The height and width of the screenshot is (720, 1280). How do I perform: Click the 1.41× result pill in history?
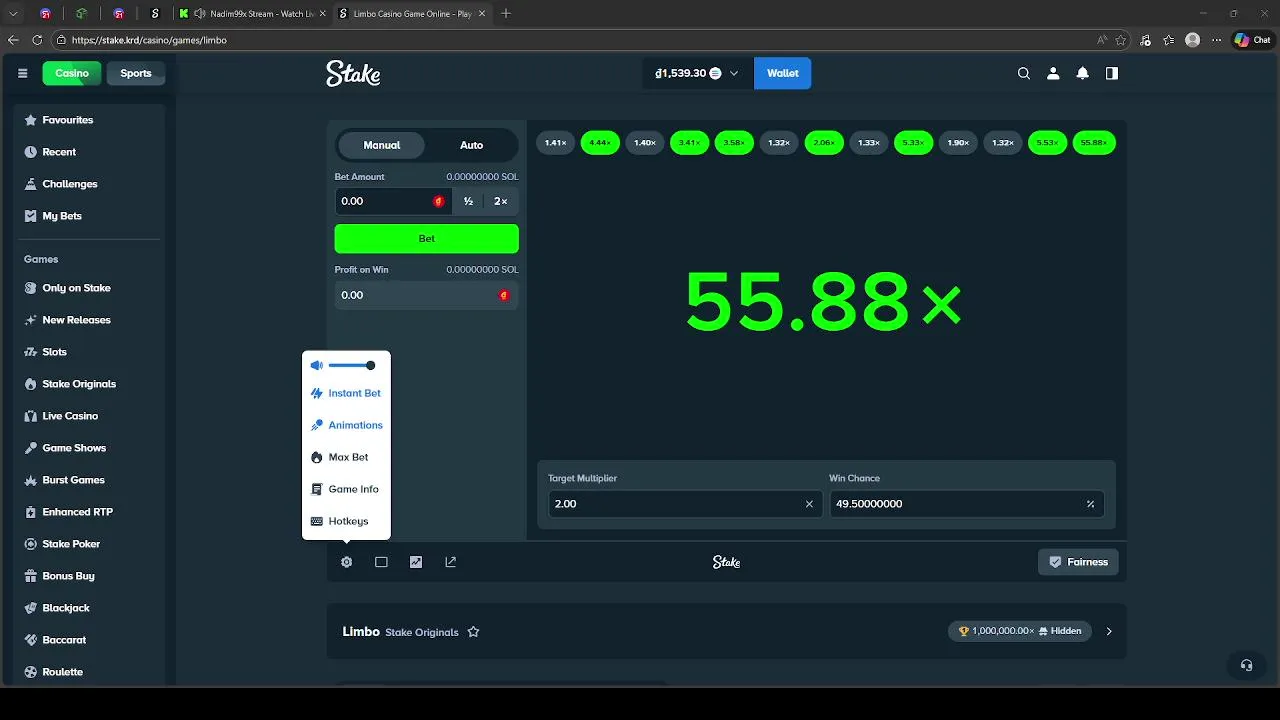(555, 143)
